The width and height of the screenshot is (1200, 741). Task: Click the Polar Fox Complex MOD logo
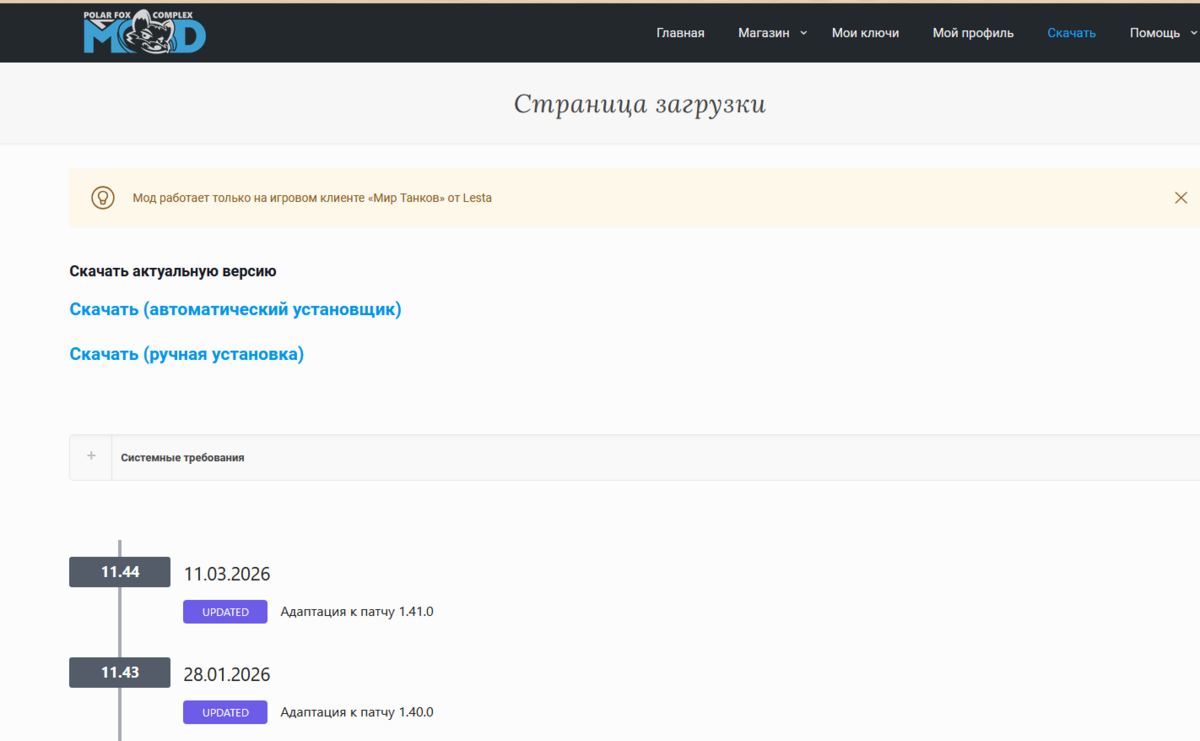point(145,32)
